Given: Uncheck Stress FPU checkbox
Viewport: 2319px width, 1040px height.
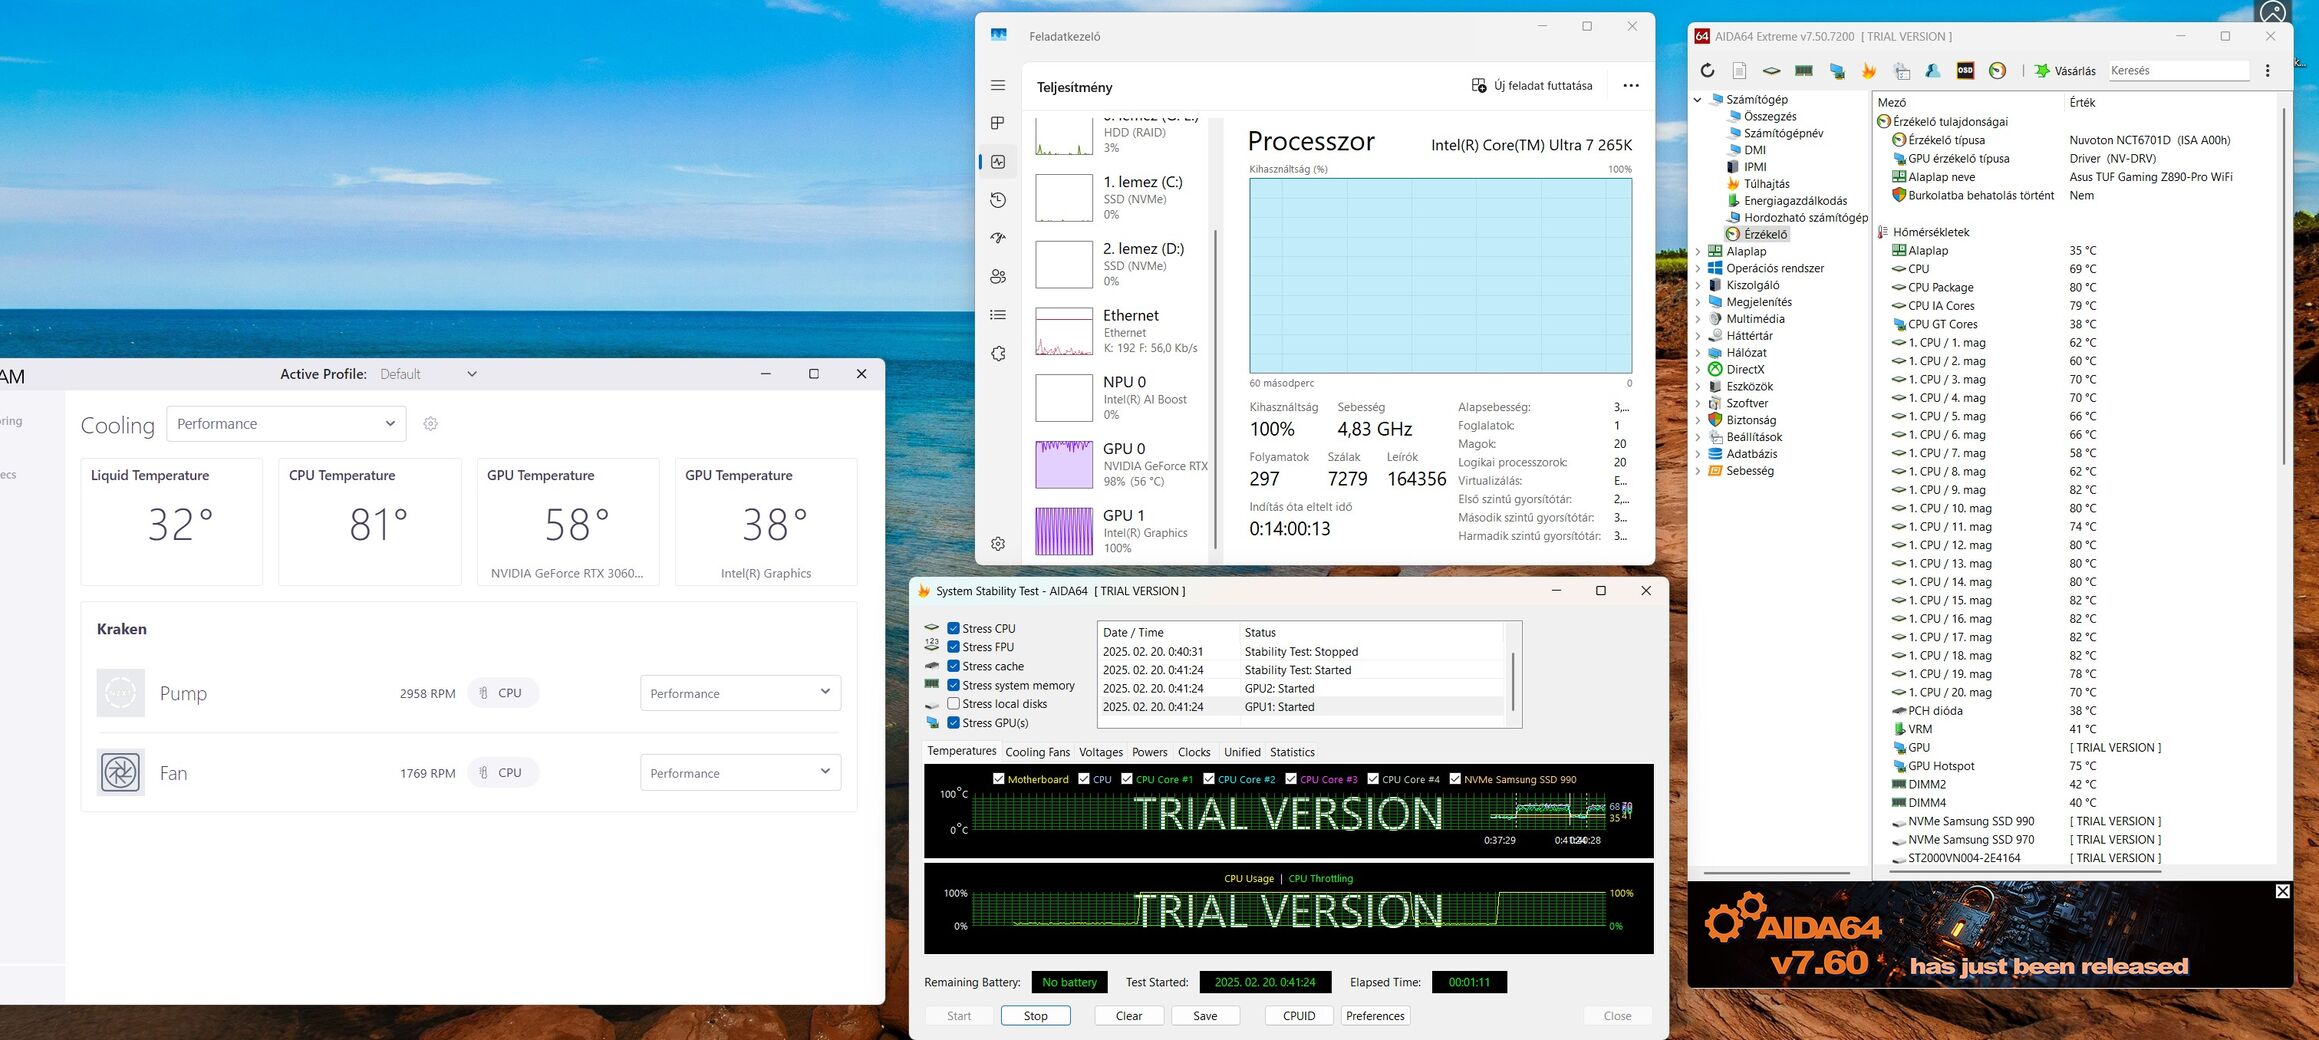Looking at the screenshot, I should point(954,647).
